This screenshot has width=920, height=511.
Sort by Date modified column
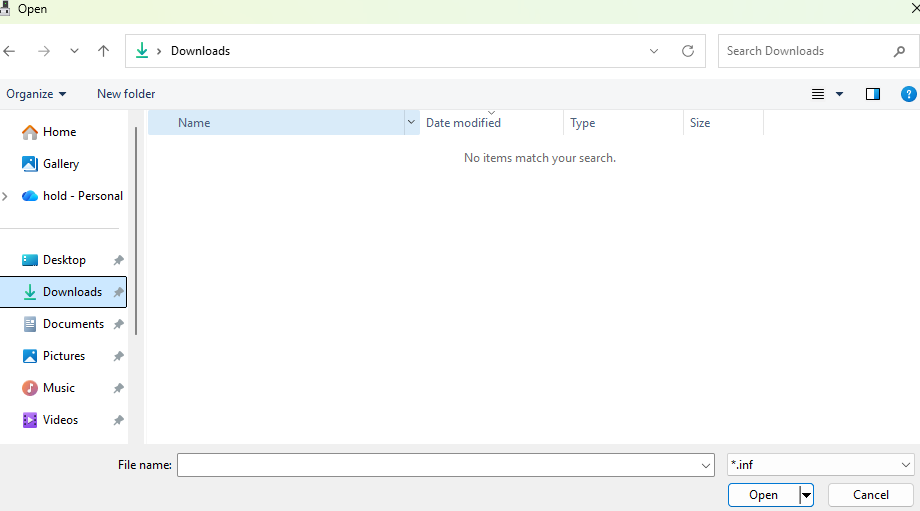click(x=492, y=123)
